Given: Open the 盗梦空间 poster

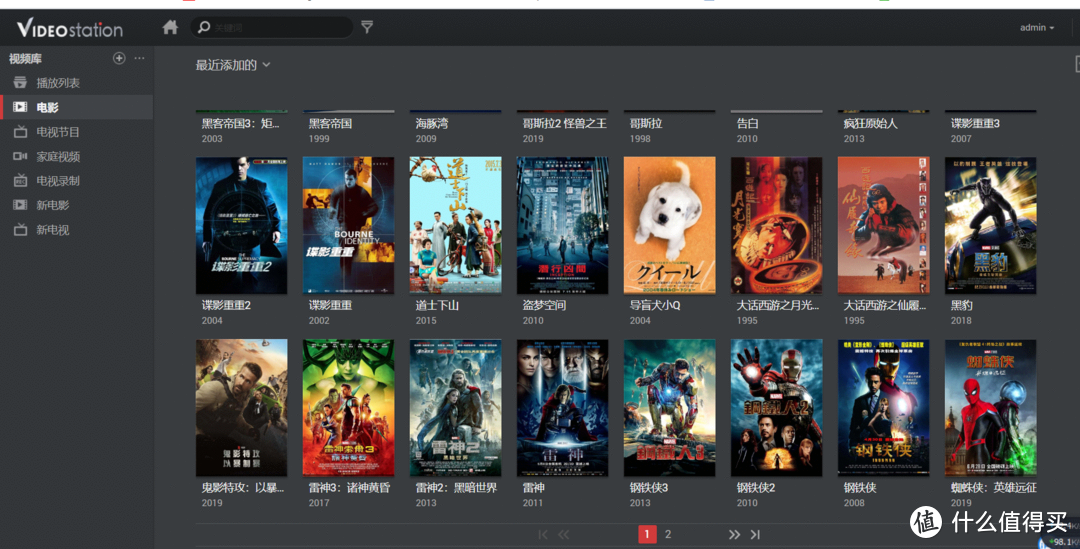Looking at the screenshot, I should point(562,225).
